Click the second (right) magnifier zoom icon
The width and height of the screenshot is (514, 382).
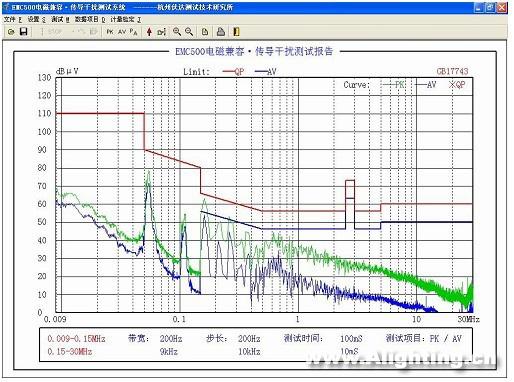(x=189, y=32)
